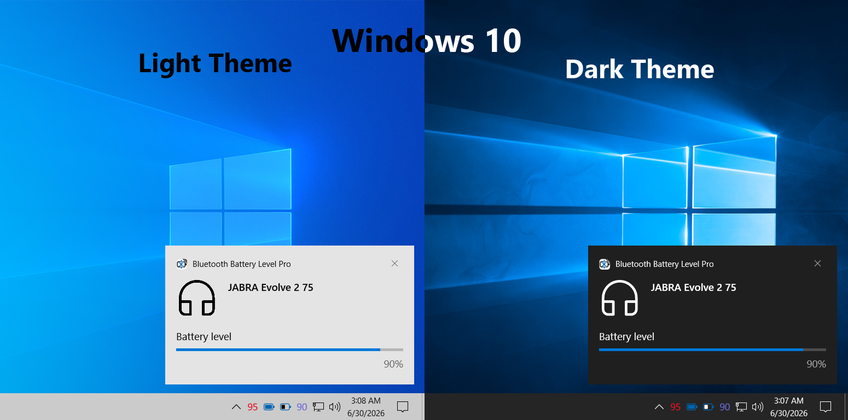Click the red 95 tray icon, dark theme
848x420 pixels.
(675, 407)
